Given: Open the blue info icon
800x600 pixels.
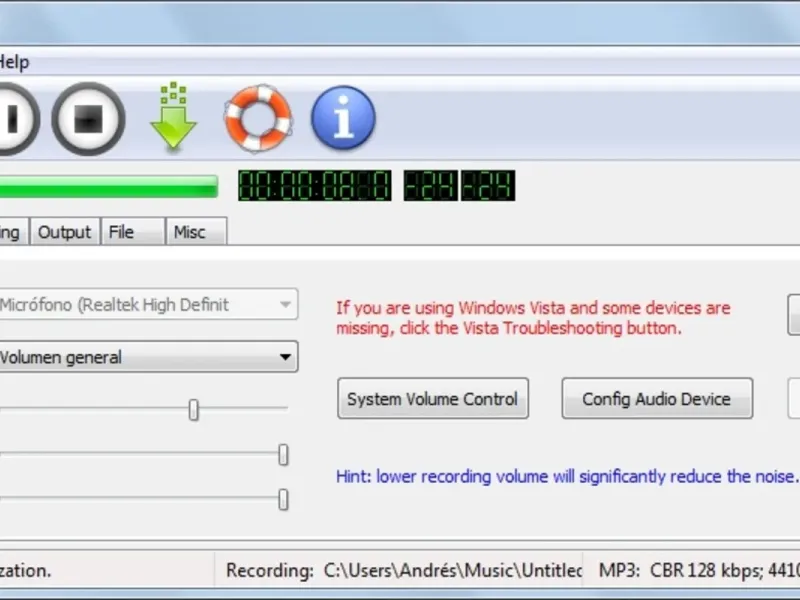Looking at the screenshot, I should (x=343, y=117).
